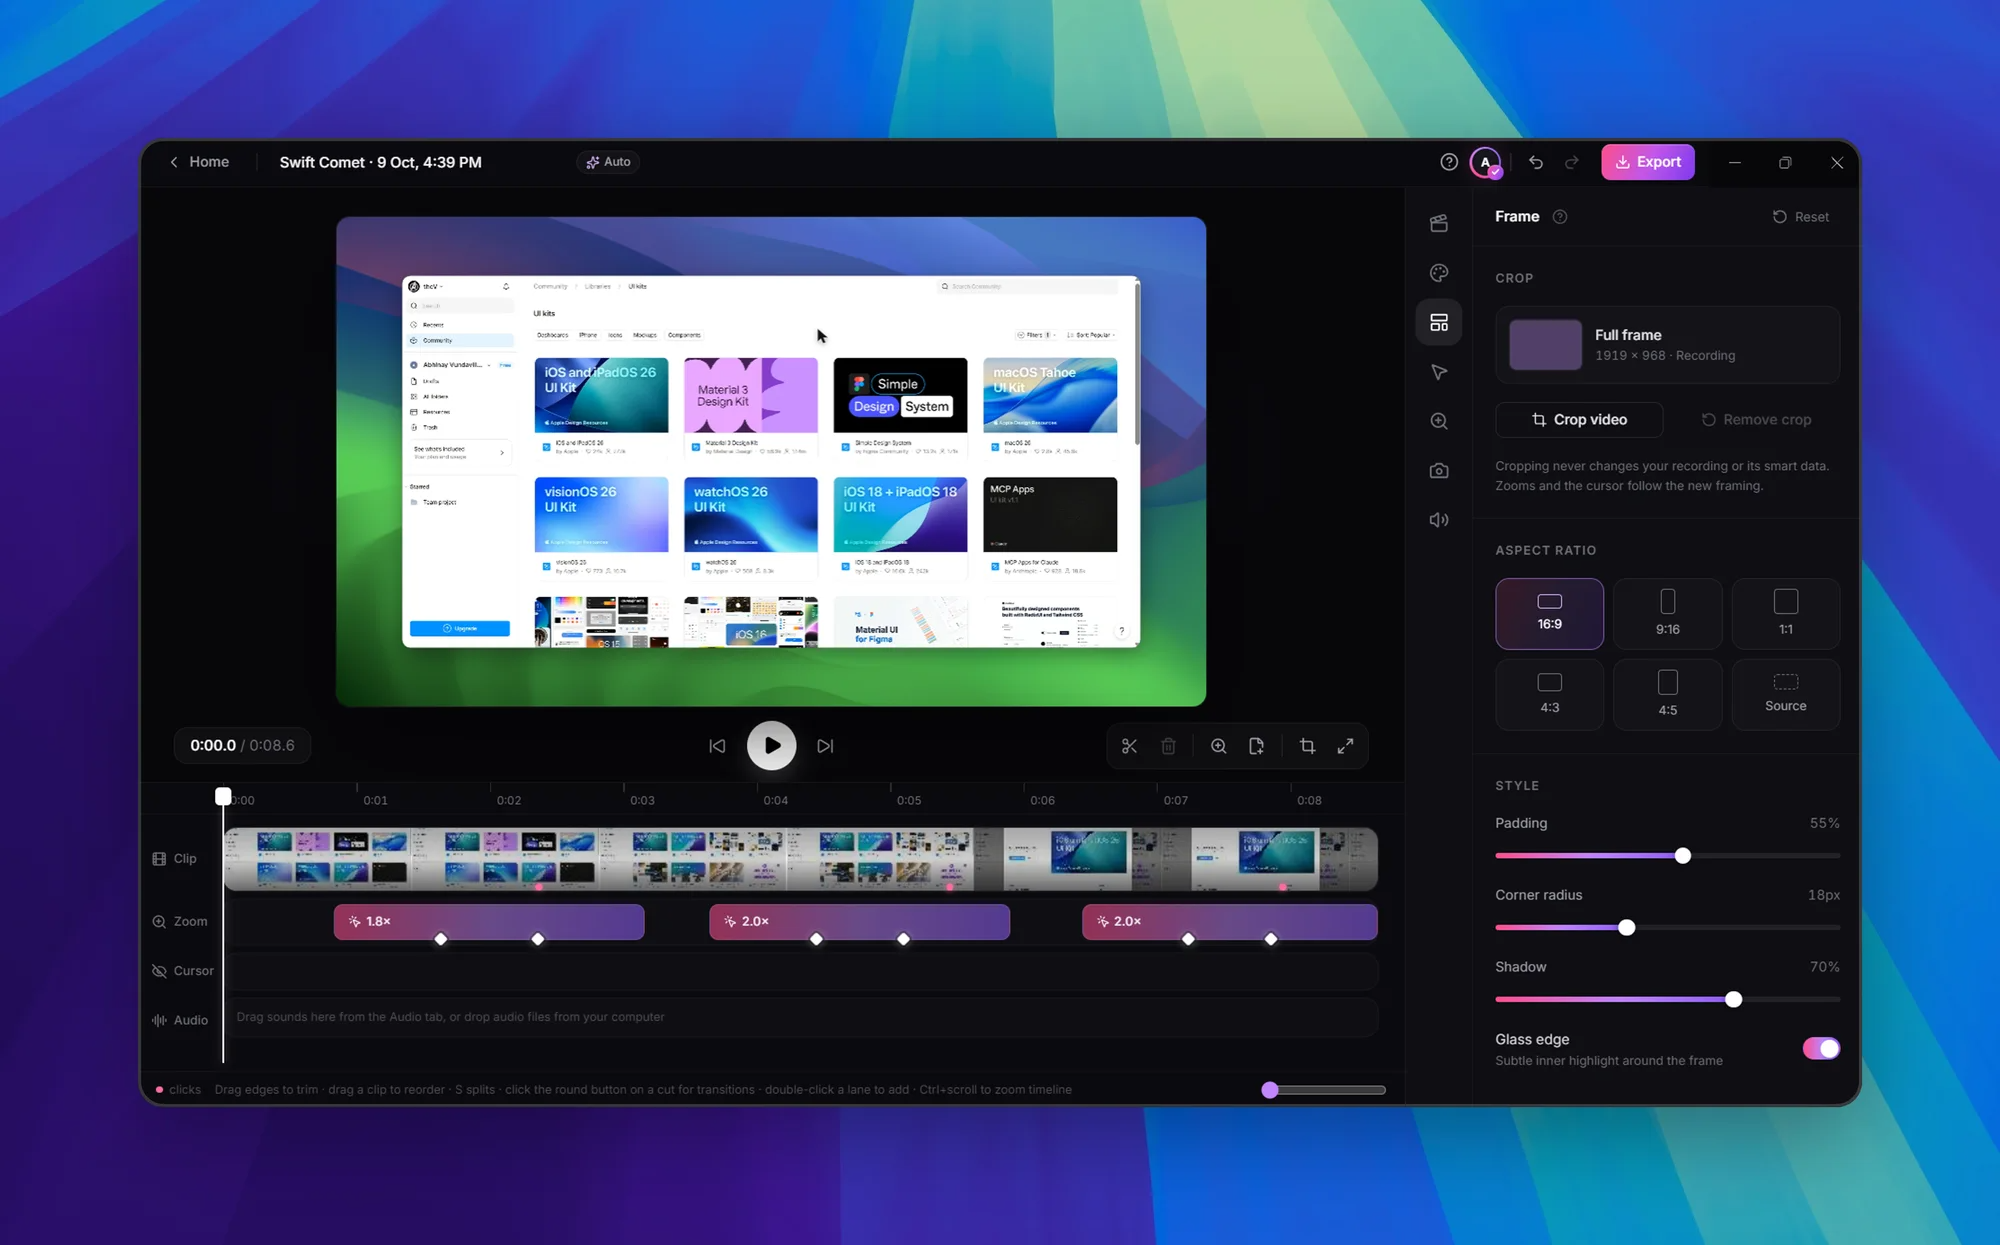The height and width of the screenshot is (1245, 2000).
Task: Select the 4:5 aspect ratio
Action: point(1667,694)
